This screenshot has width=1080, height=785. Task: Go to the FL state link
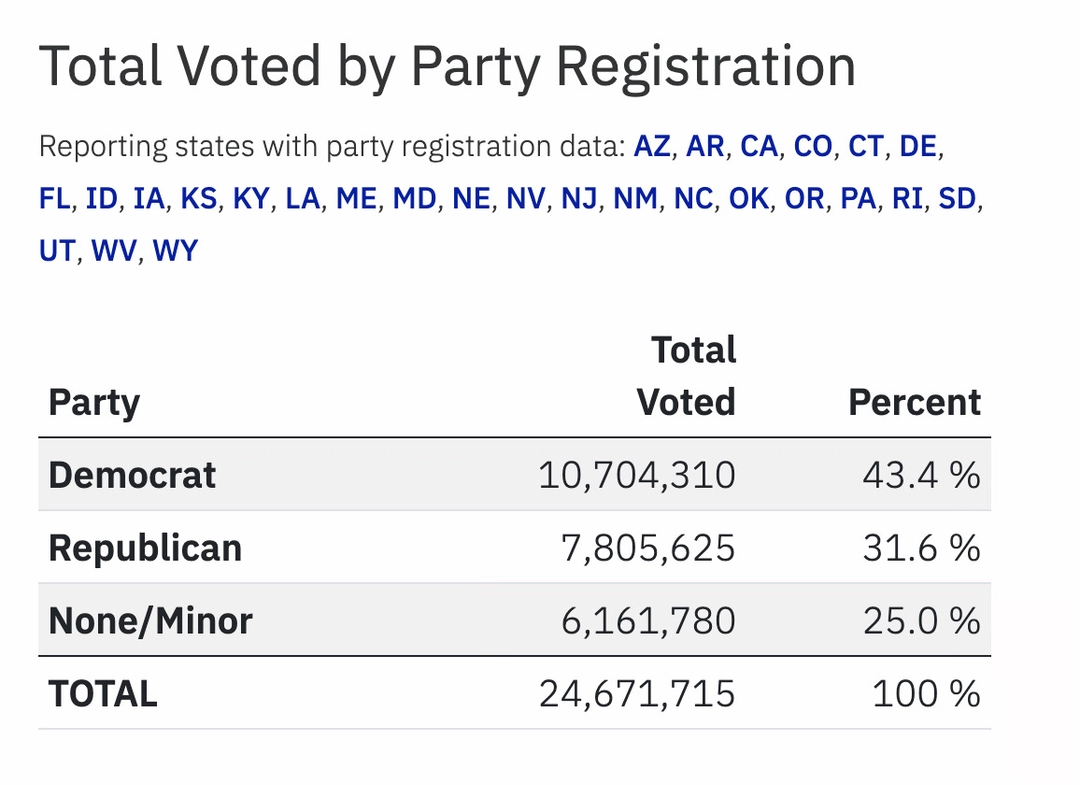[x=54, y=198]
